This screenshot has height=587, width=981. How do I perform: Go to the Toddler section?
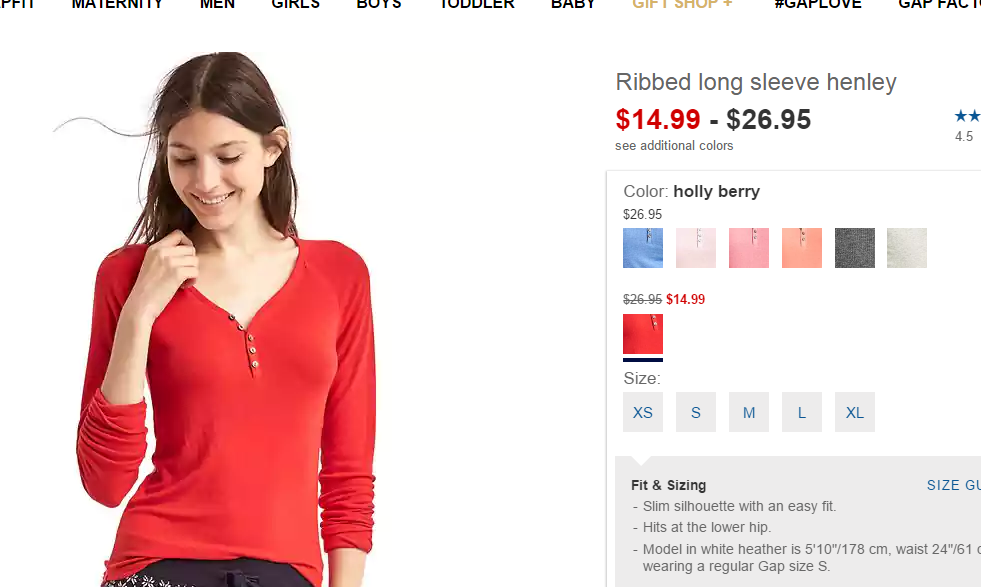pos(477,5)
